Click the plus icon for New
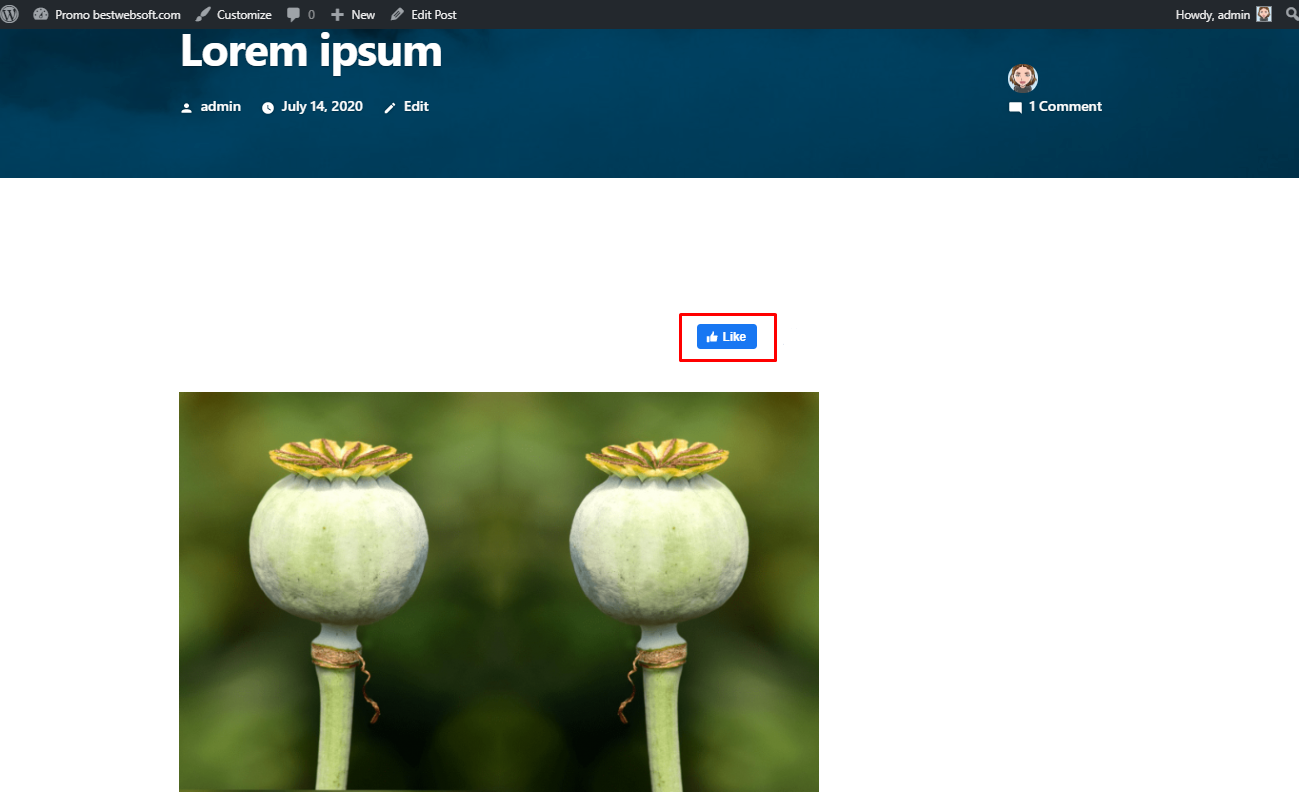This screenshot has height=800, width=1299. point(337,14)
